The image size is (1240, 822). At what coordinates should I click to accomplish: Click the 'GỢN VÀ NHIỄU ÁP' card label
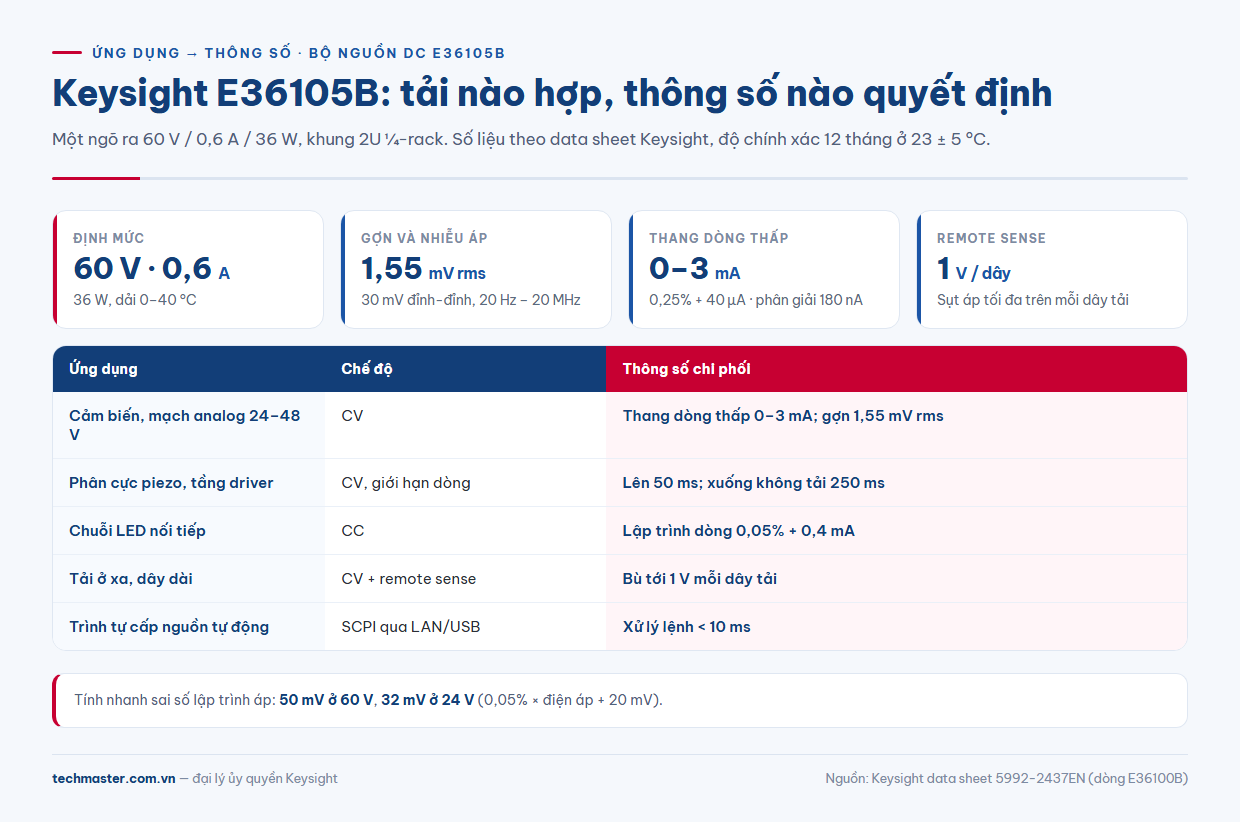[424, 238]
